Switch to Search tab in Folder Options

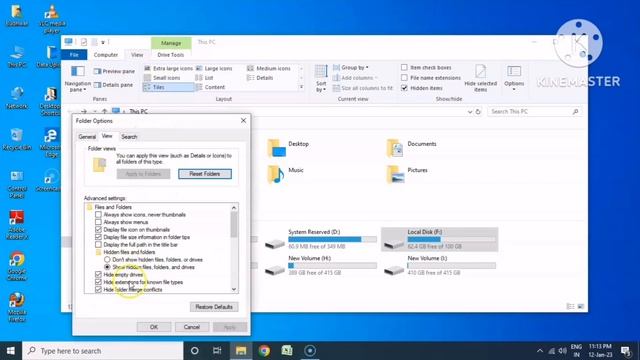click(129, 137)
